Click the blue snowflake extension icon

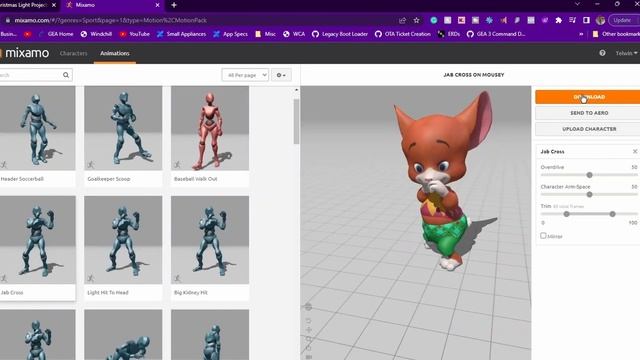pos(489,20)
